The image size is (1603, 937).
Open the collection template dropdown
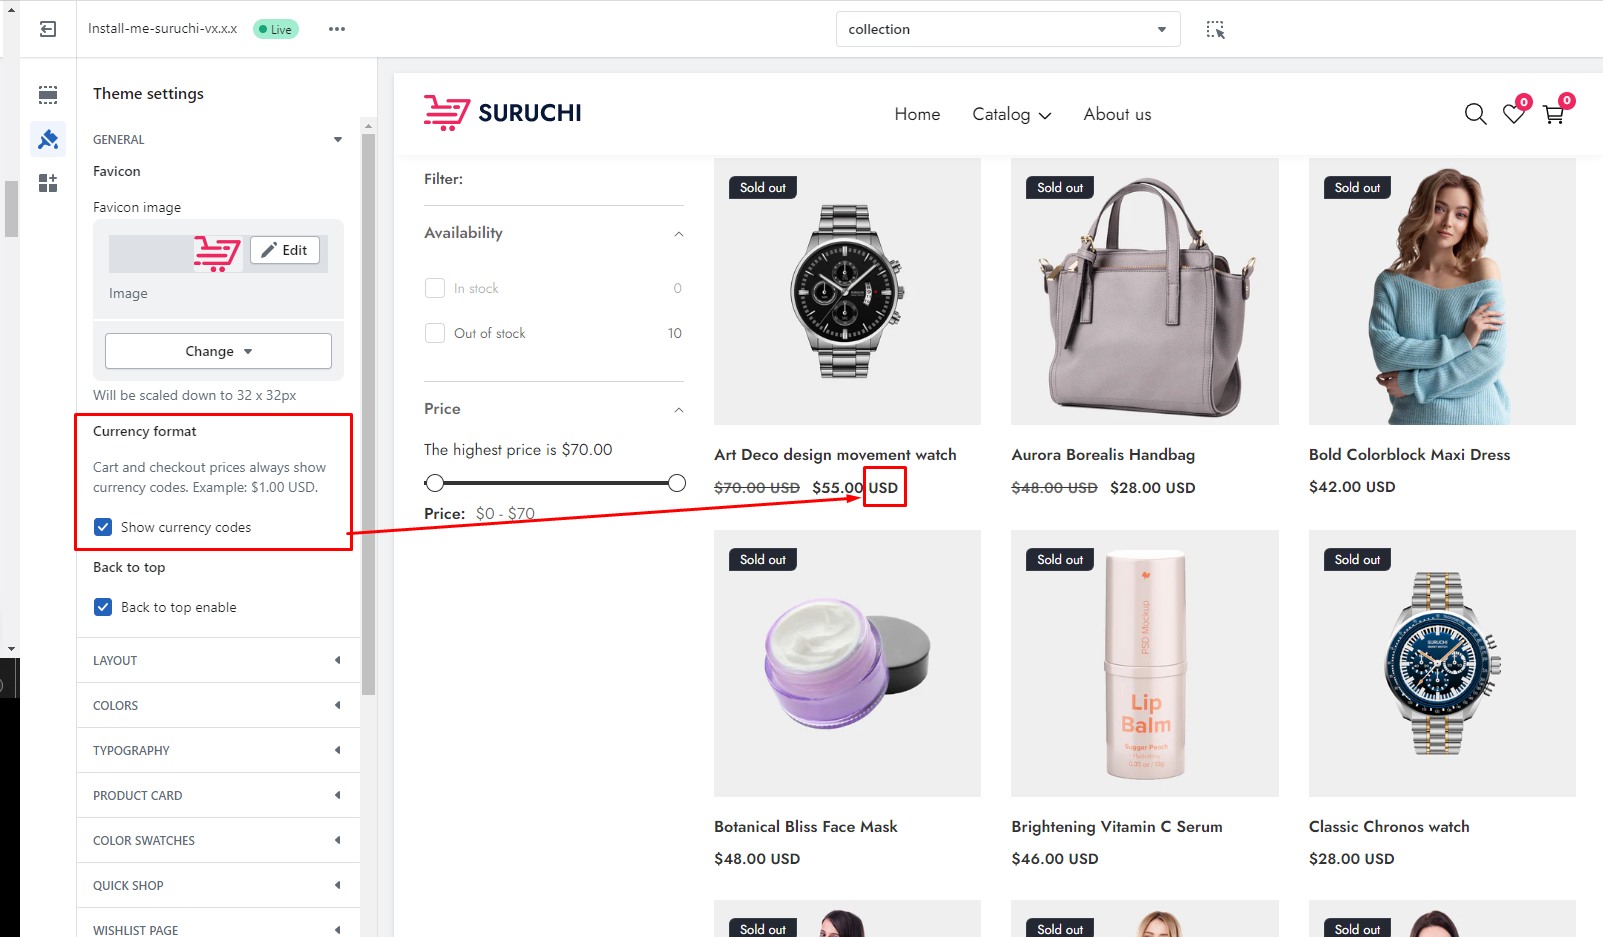[x=1007, y=29]
